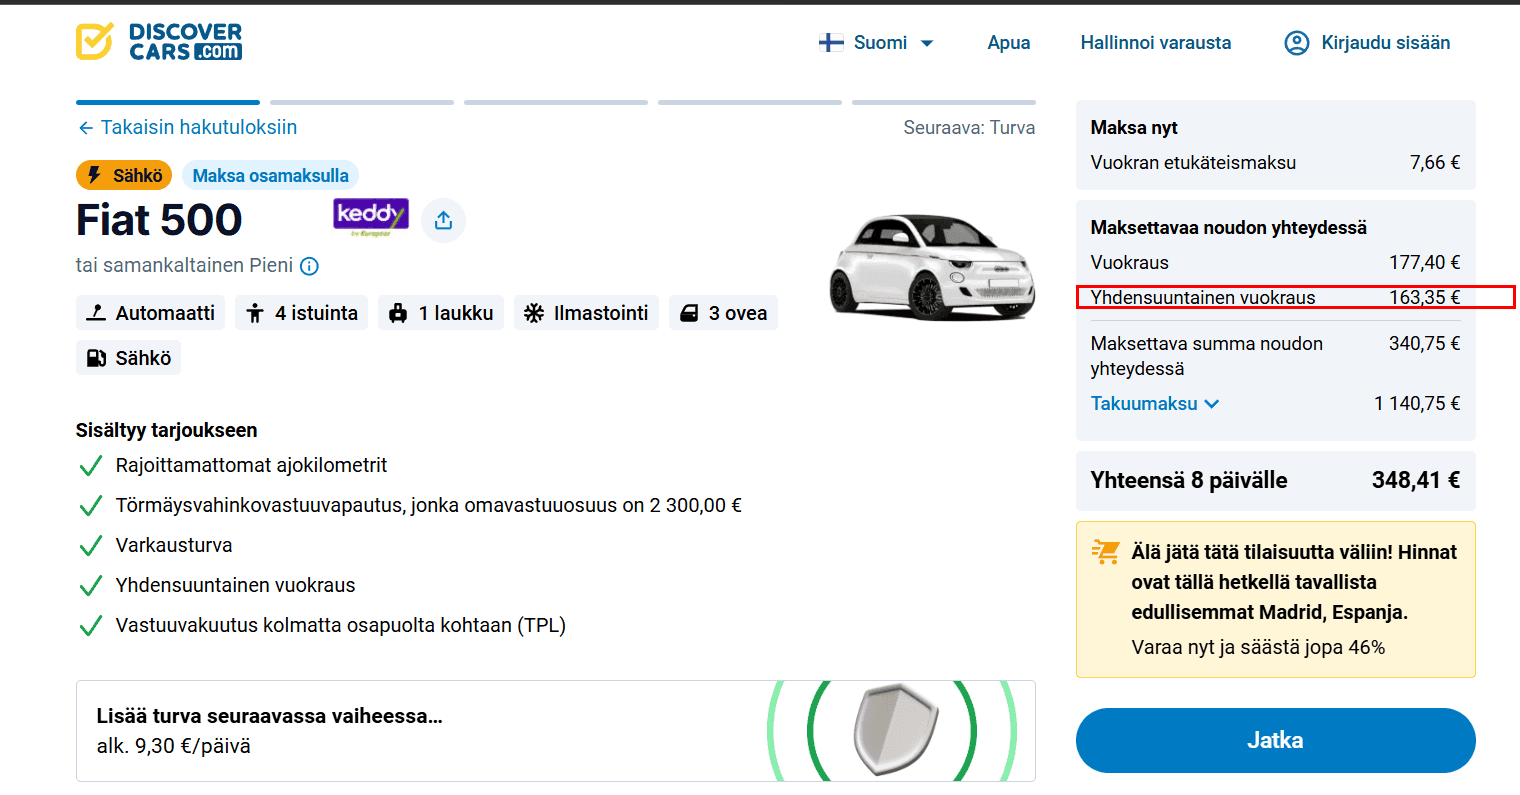Click the back arrow icon
The image size is (1520, 795).
point(85,128)
